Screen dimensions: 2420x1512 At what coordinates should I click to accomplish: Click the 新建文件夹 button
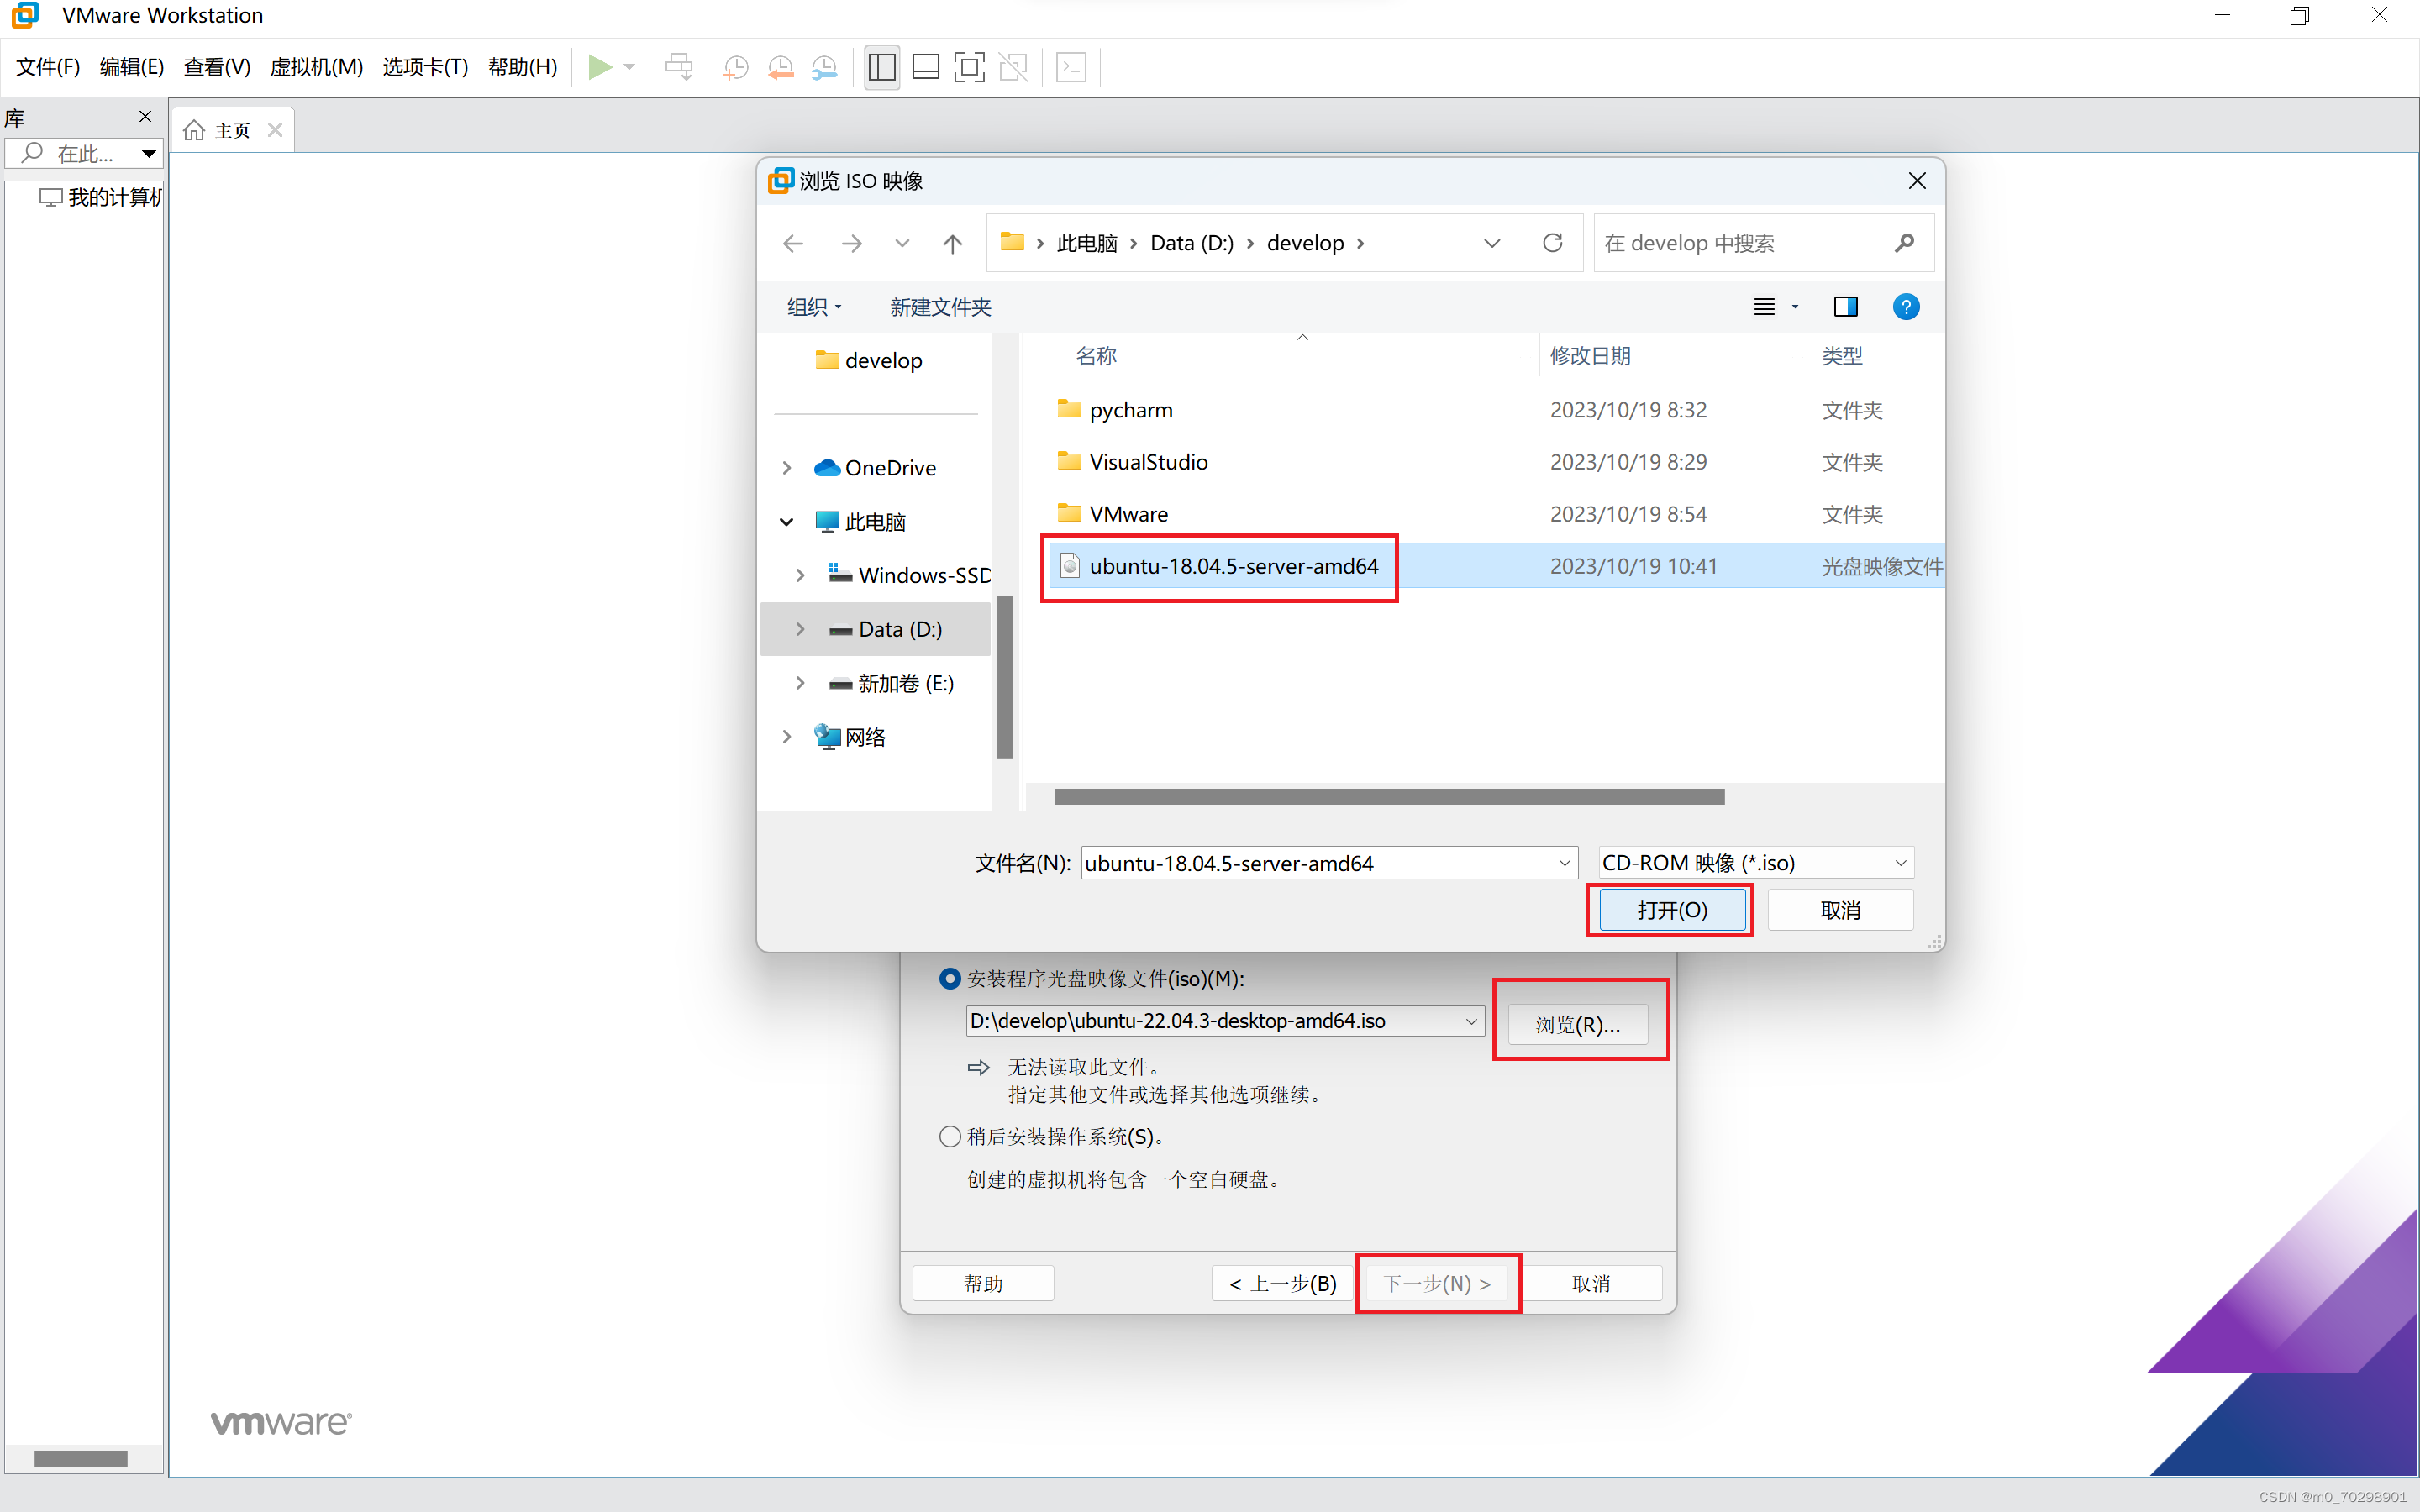tap(940, 307)
